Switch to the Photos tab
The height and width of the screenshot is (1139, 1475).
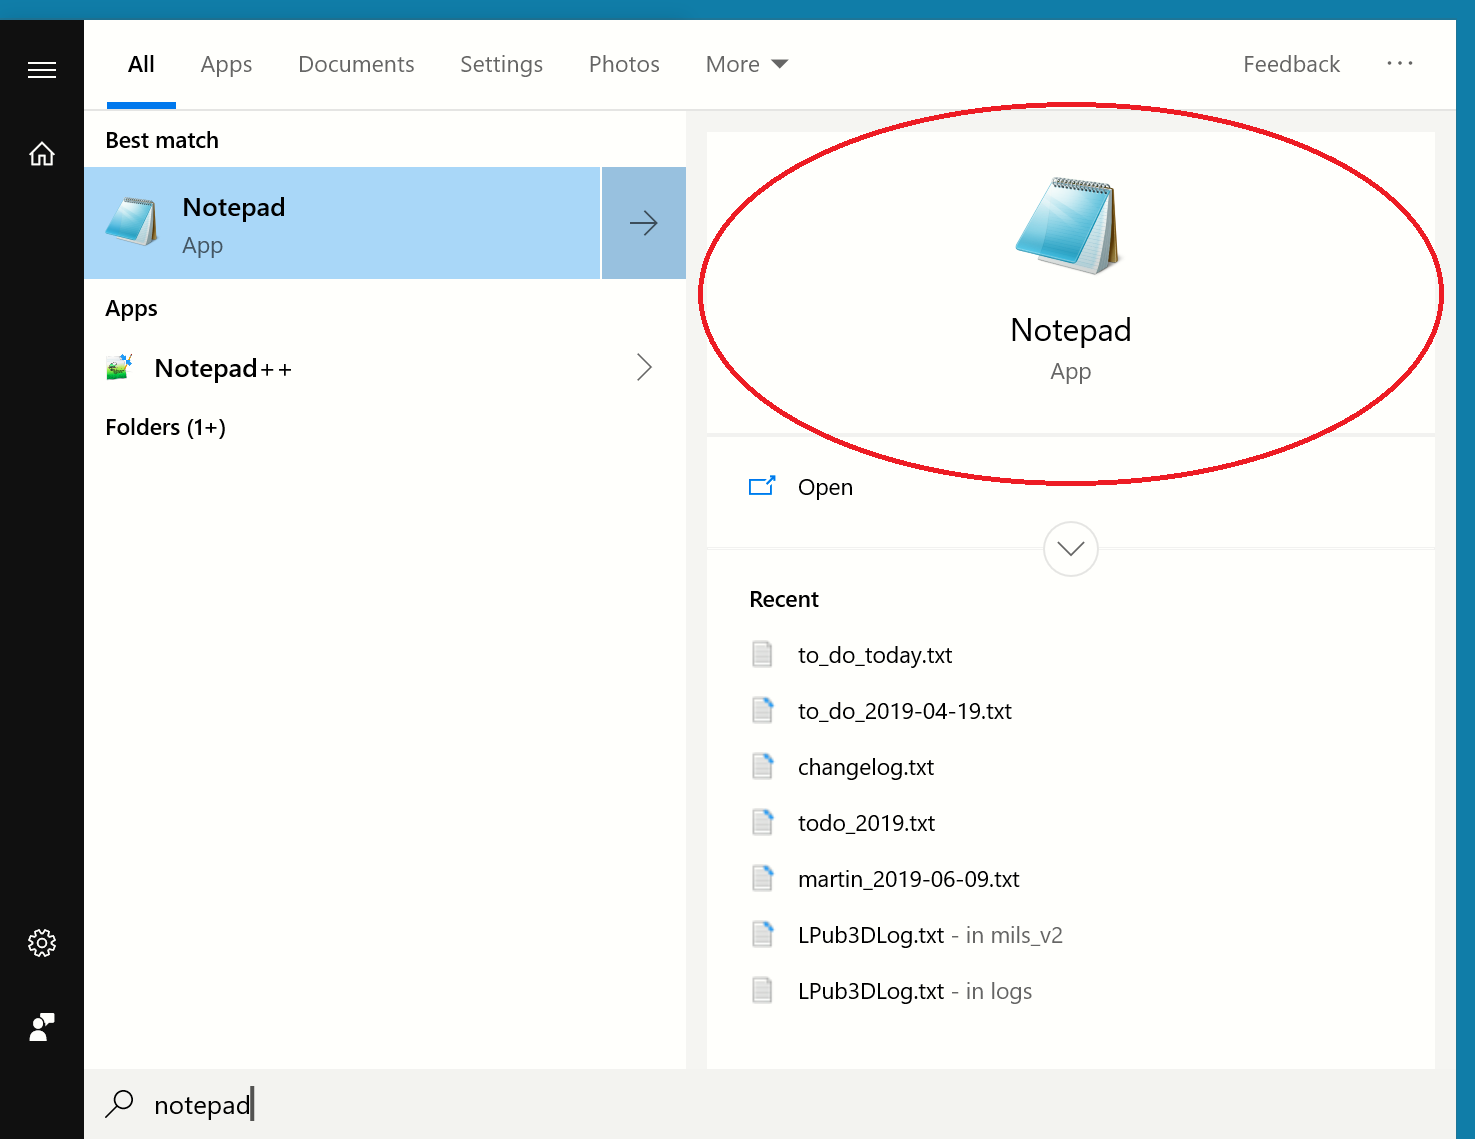624,64
